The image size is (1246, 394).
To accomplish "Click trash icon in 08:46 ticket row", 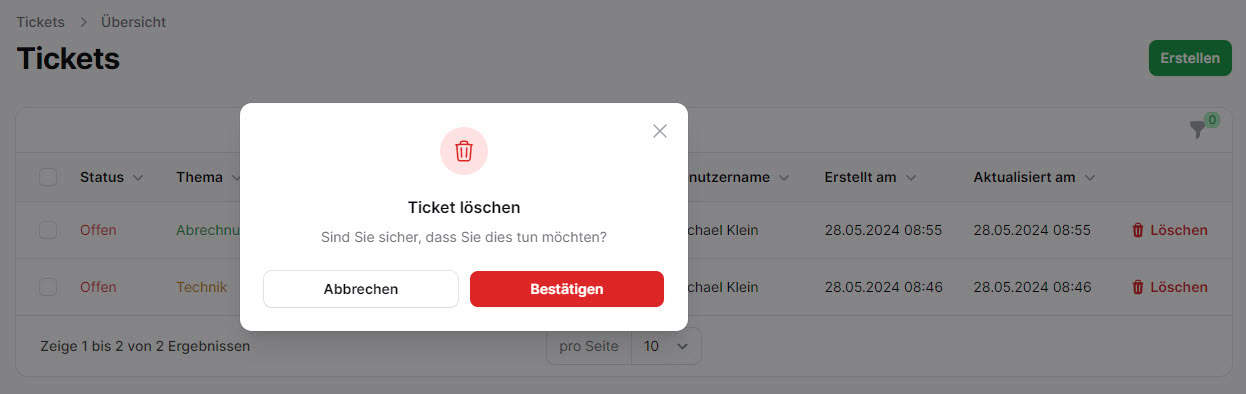I will [x=1138, y=287].
